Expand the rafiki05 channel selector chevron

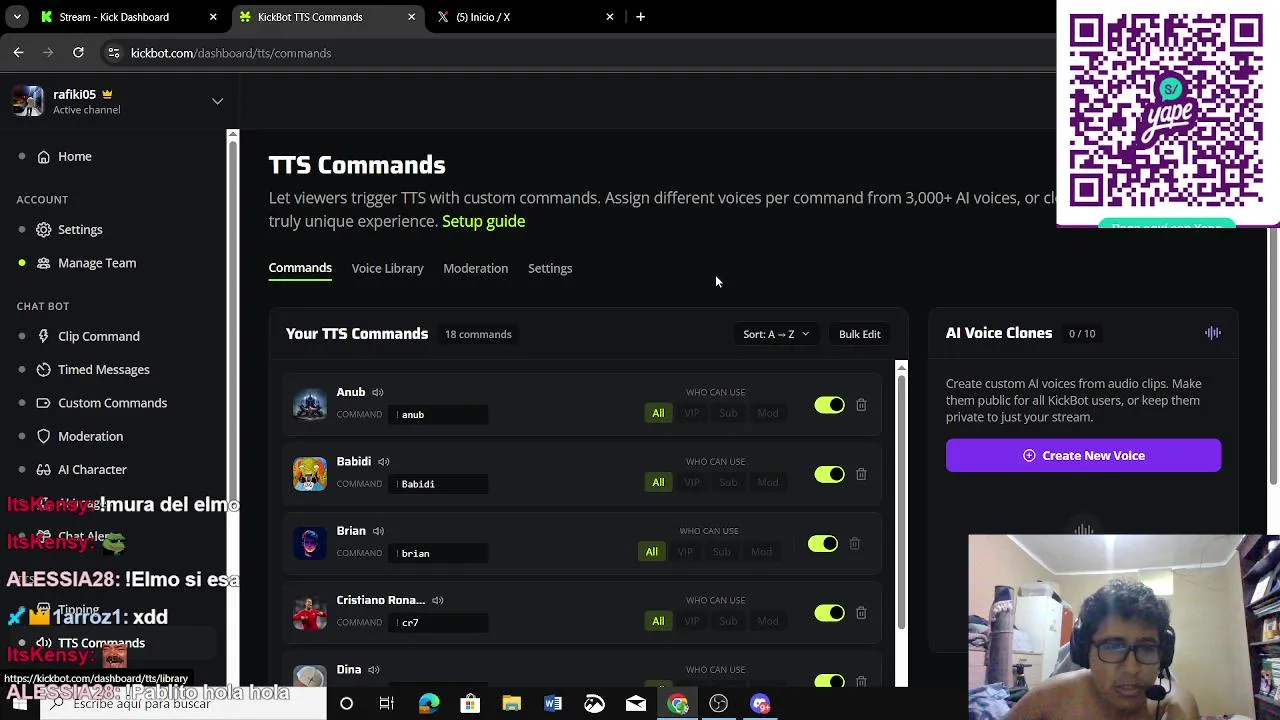217,101
